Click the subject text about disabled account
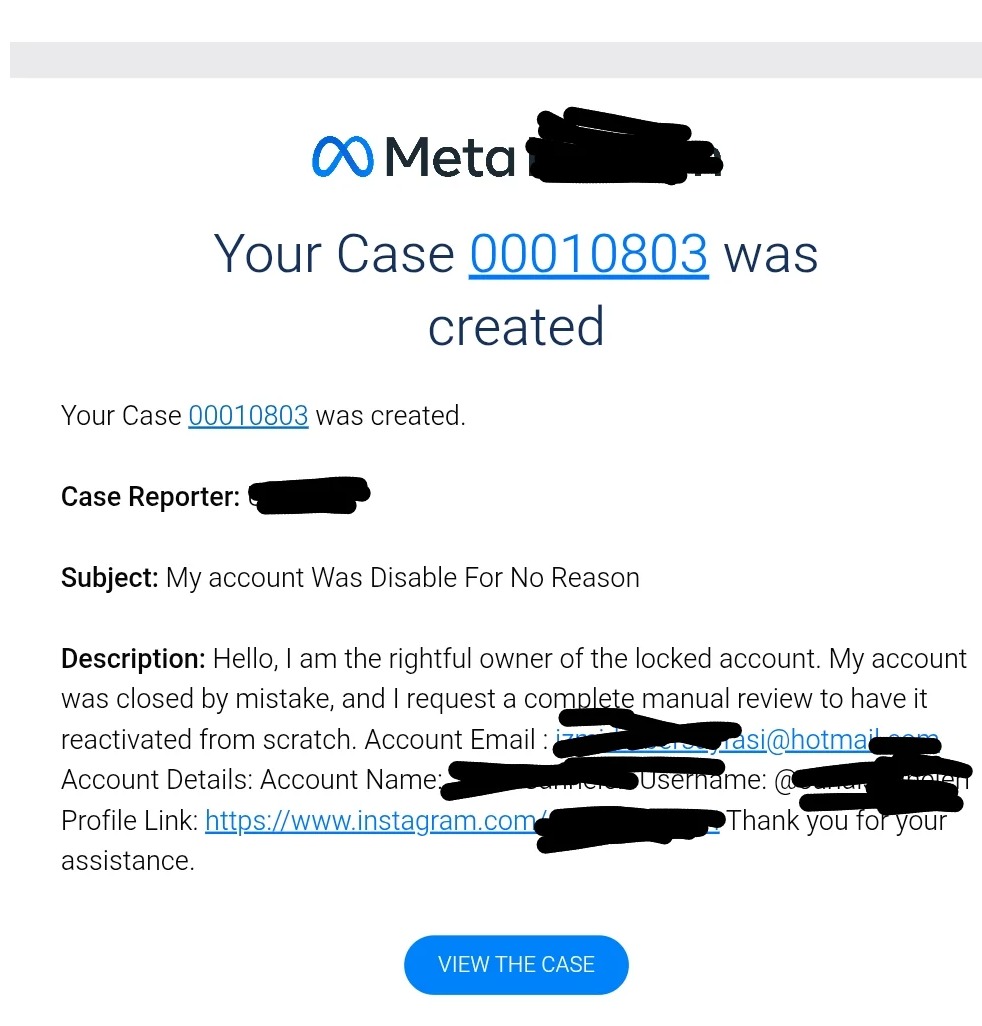Screen dimensions: 982x1026 tap(403, 578)
